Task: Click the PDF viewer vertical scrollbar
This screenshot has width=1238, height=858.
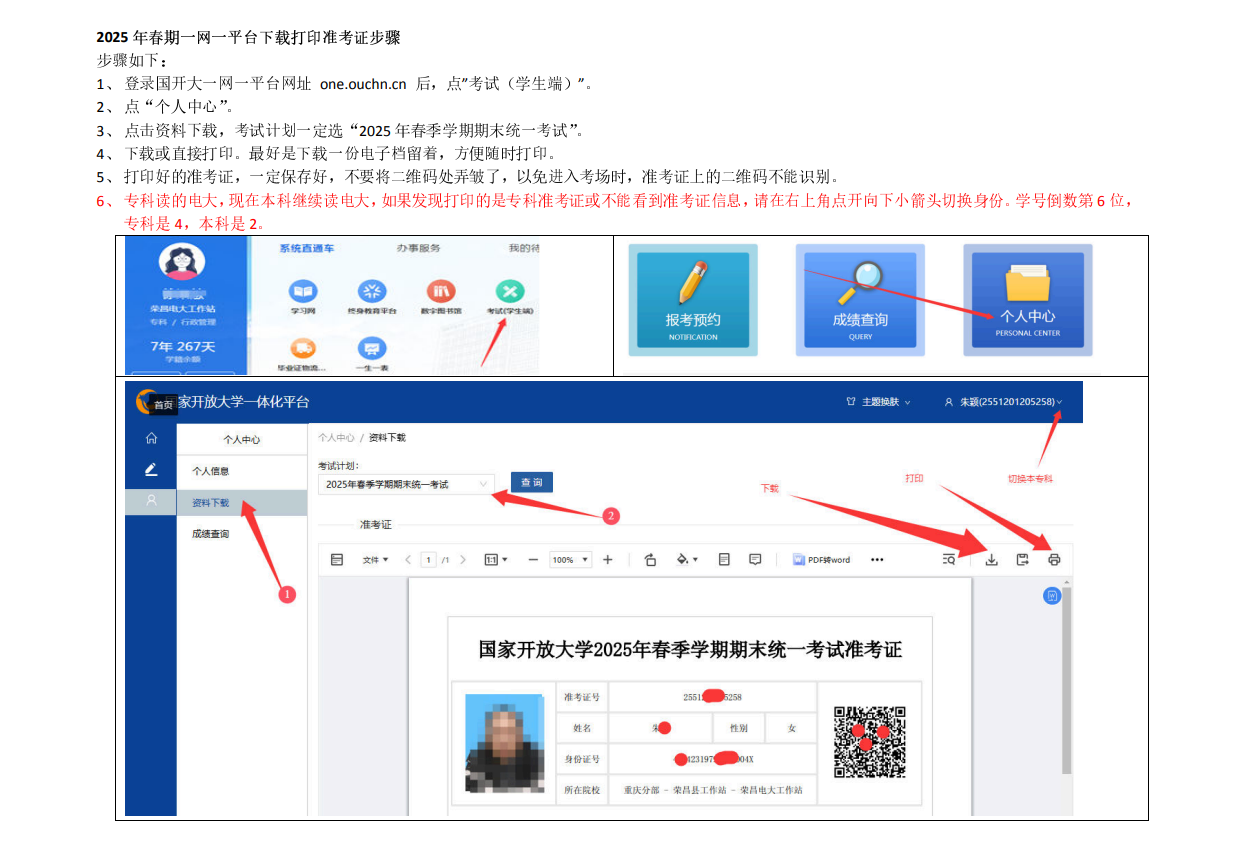Action: point(1067,680)
